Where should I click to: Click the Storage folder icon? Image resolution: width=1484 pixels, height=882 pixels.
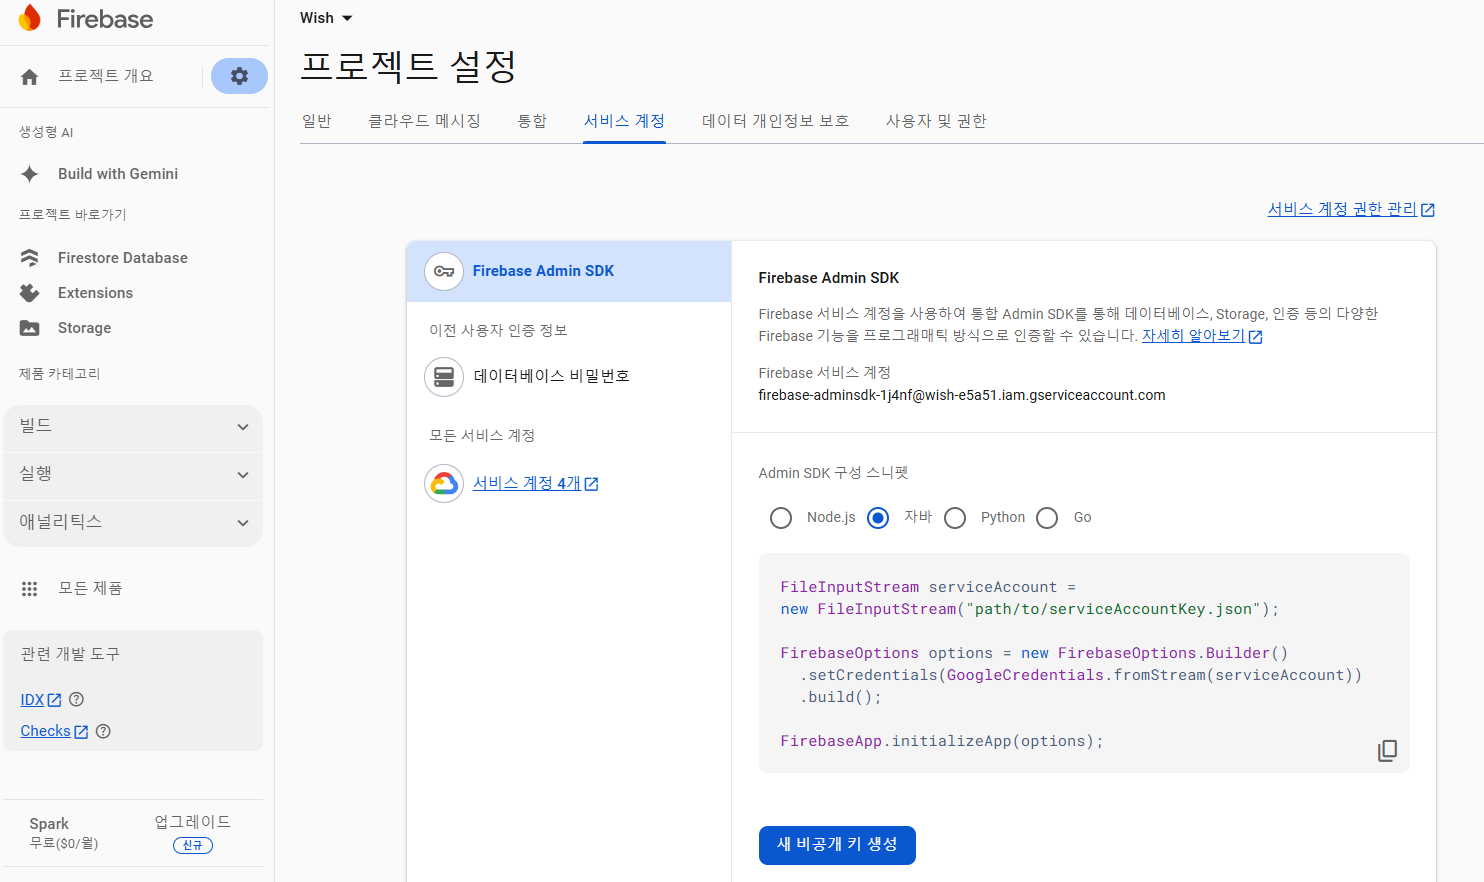30,328
